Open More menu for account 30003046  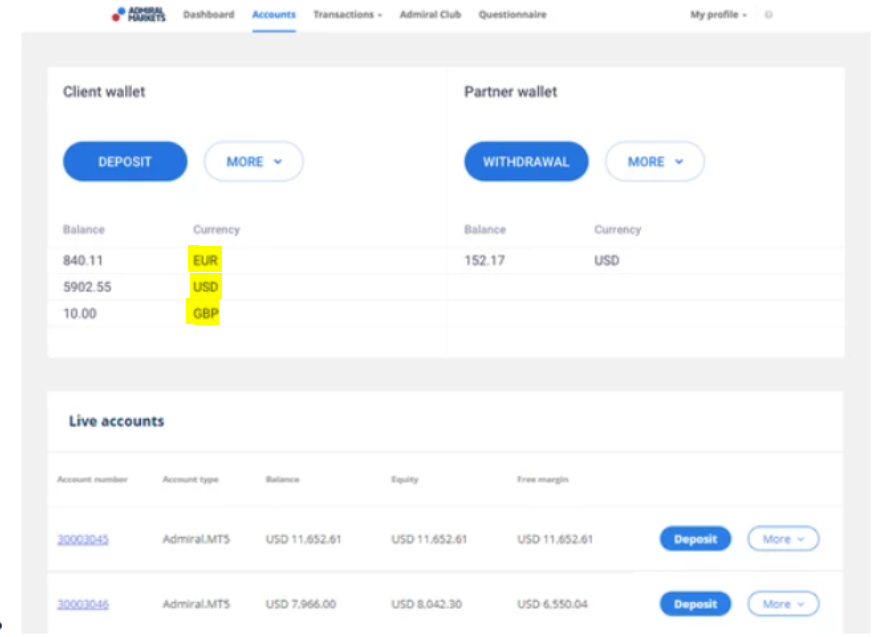(x=783, y=604)
